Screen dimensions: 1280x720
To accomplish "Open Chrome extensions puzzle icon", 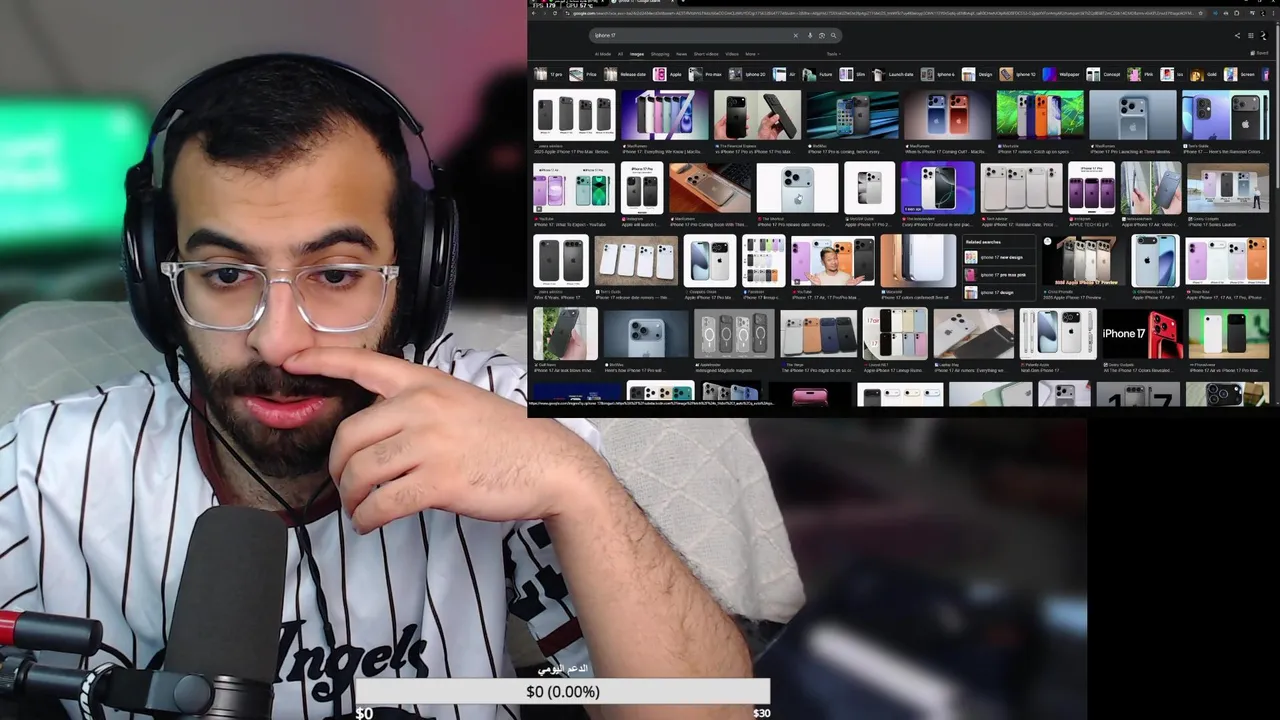I will pyautogui.click(x=1236, y=13).
